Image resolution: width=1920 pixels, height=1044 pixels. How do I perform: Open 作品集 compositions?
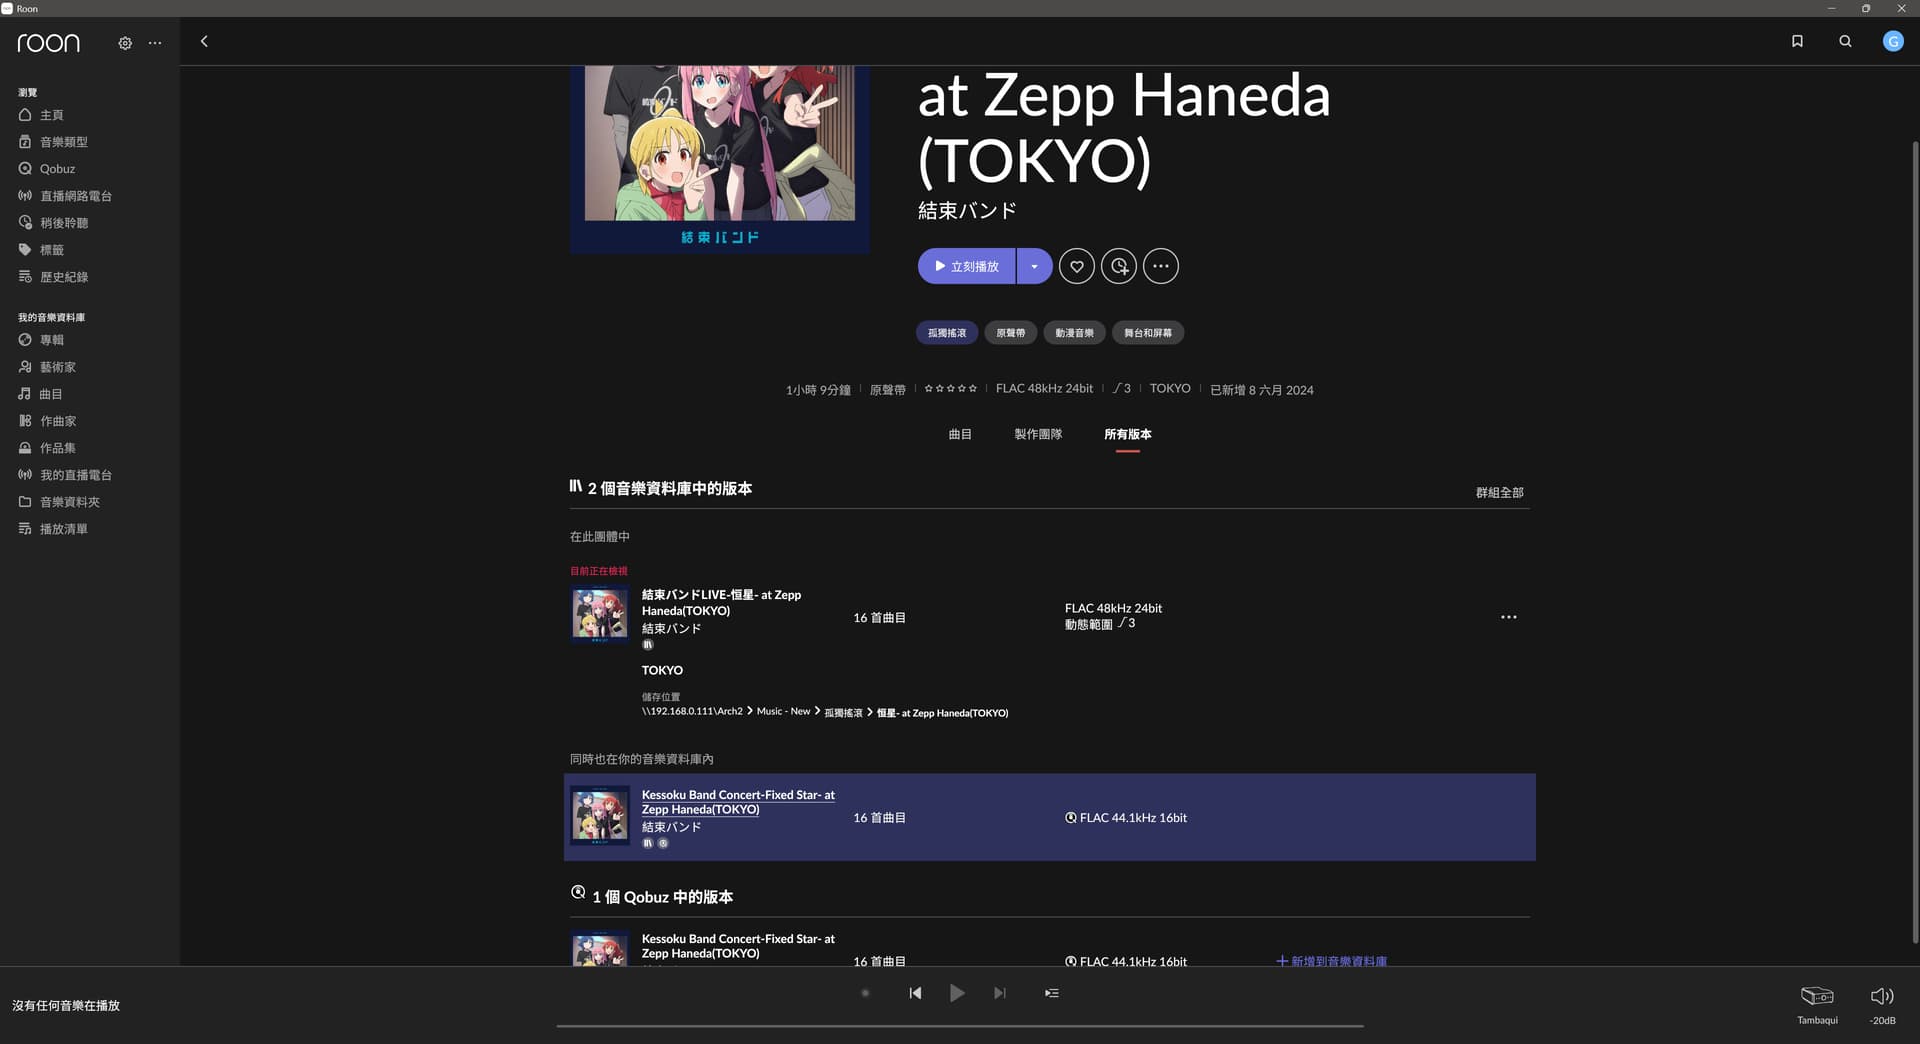(x=48, y=448)
